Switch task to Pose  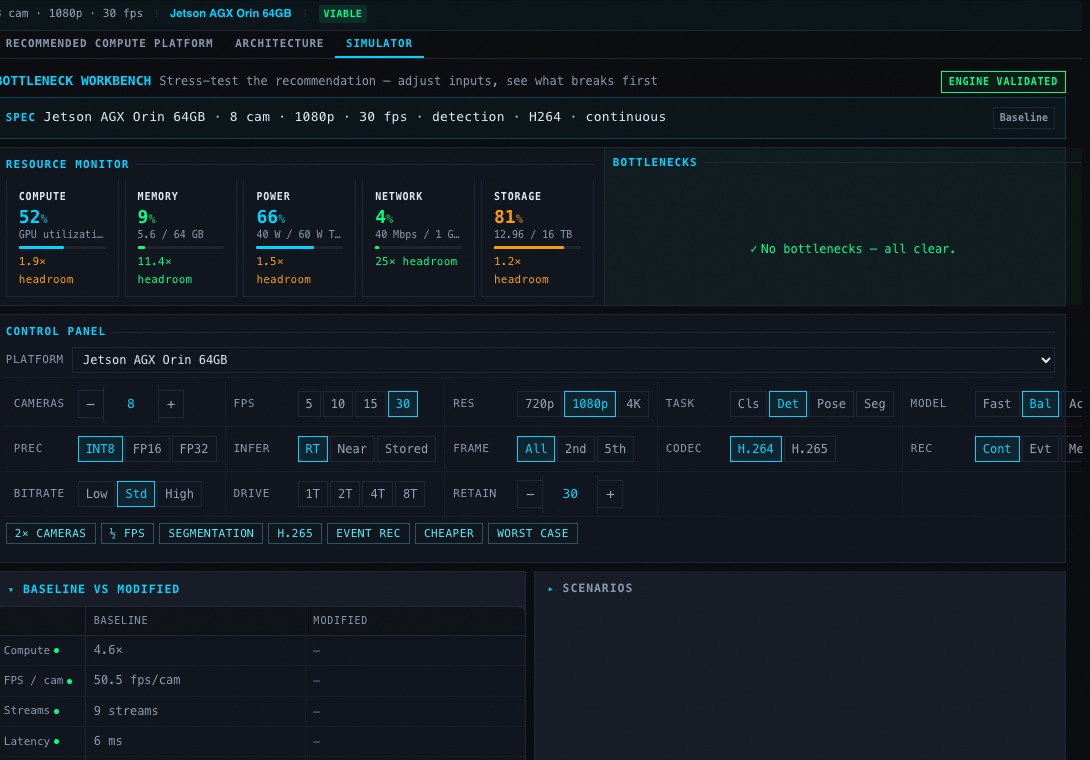point(831,403)
